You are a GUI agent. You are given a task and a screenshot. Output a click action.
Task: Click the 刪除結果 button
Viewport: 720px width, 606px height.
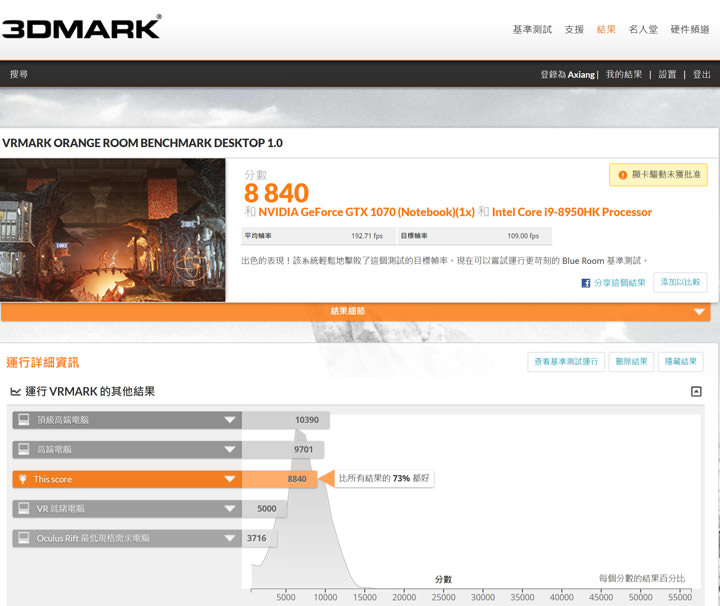pyautogui.click(x=632, y=362)
